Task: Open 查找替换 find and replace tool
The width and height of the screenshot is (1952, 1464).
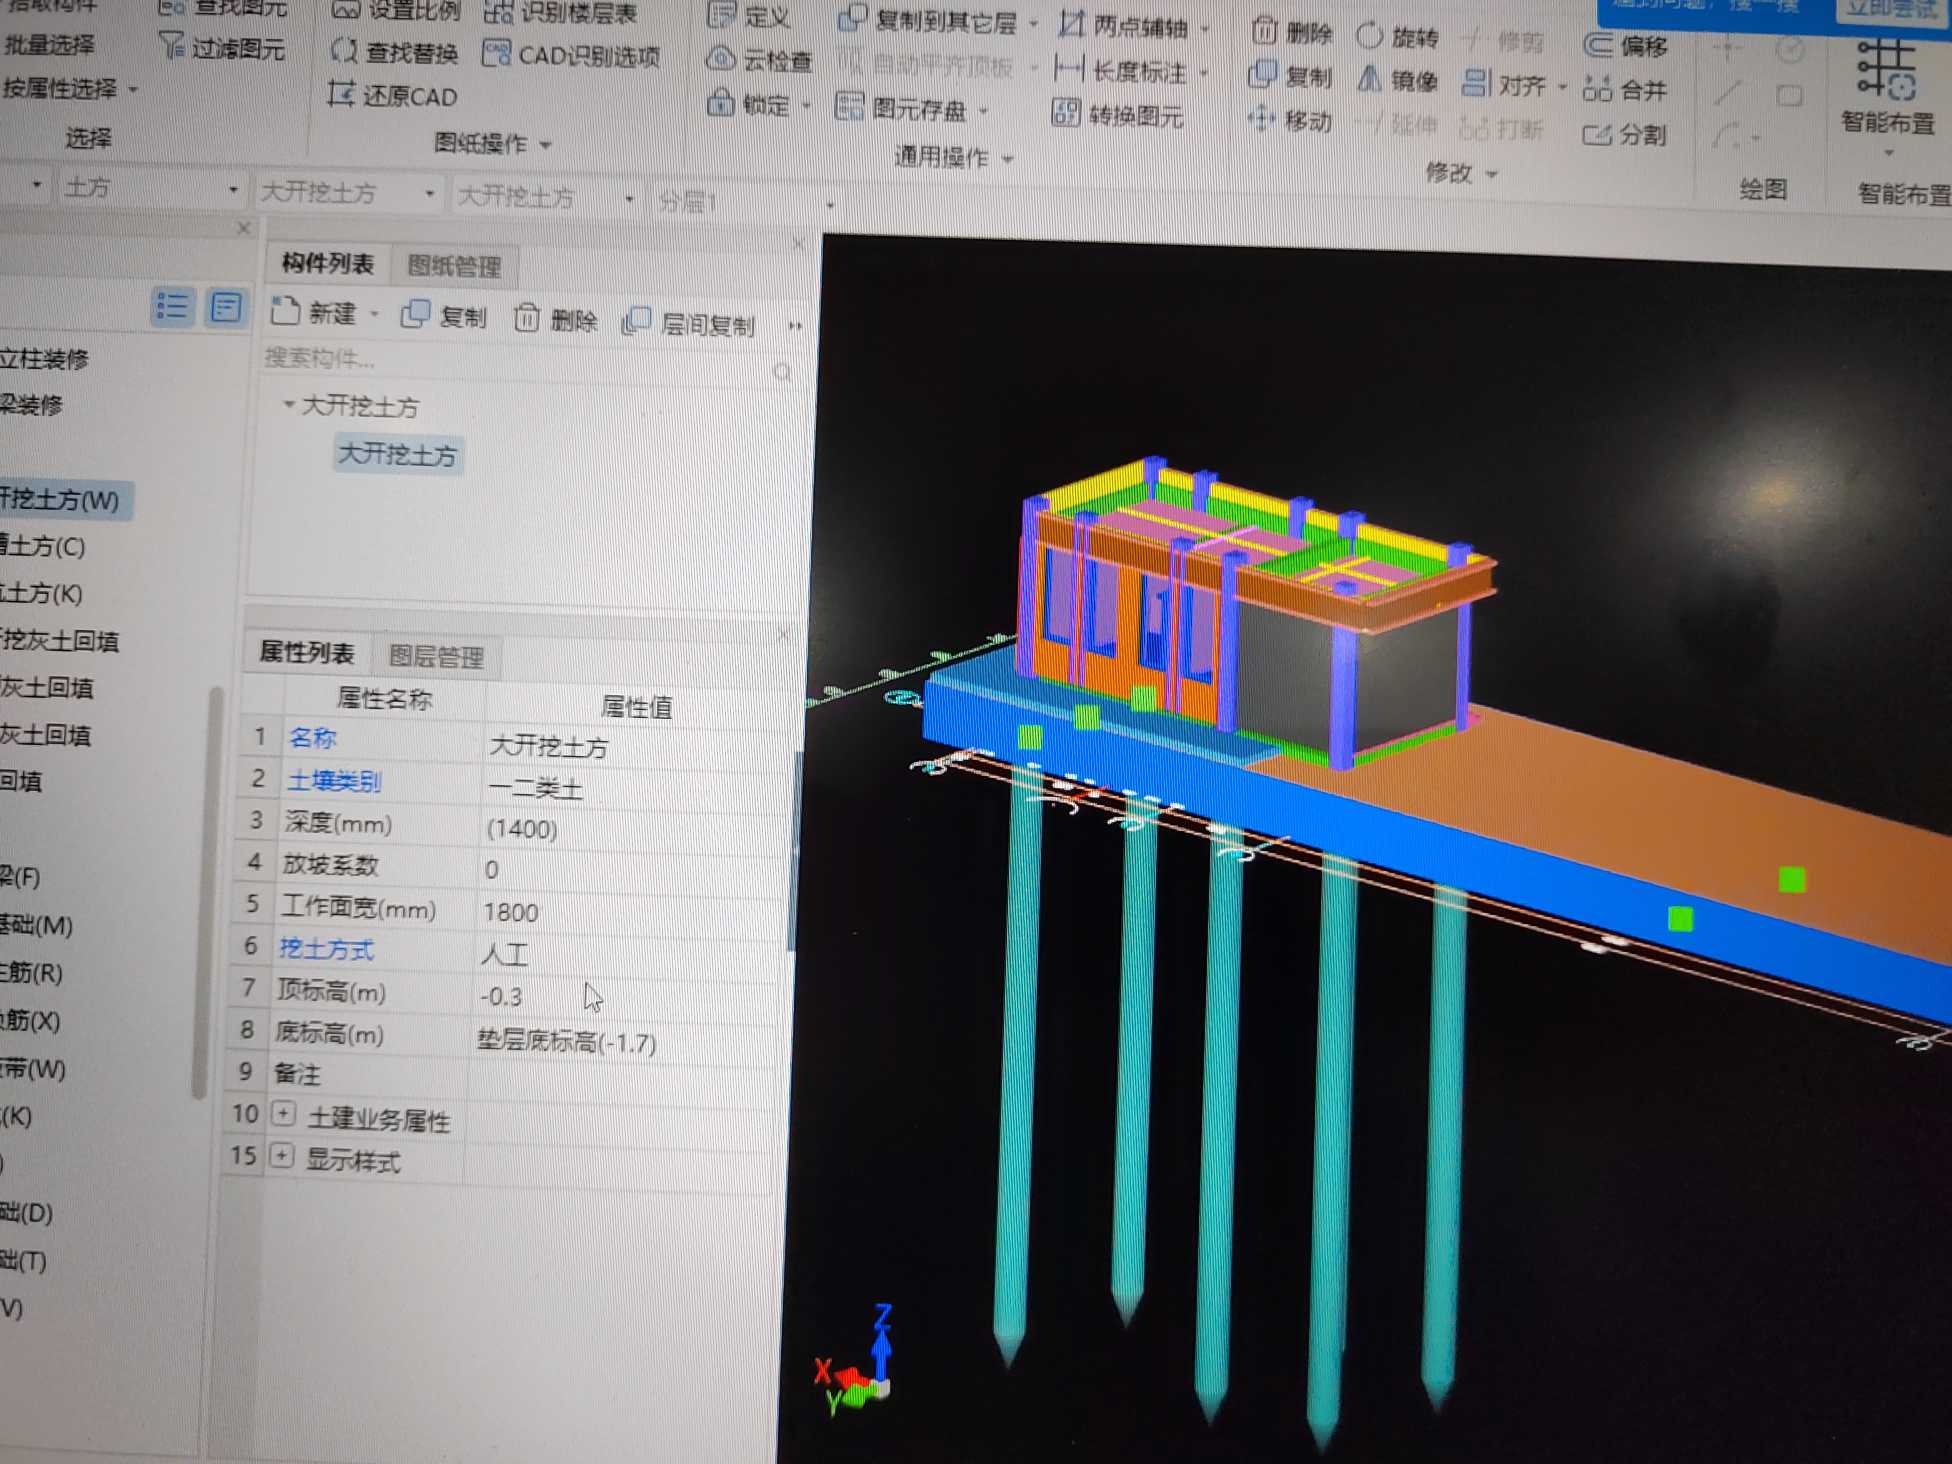Action: tap(394, 51)
